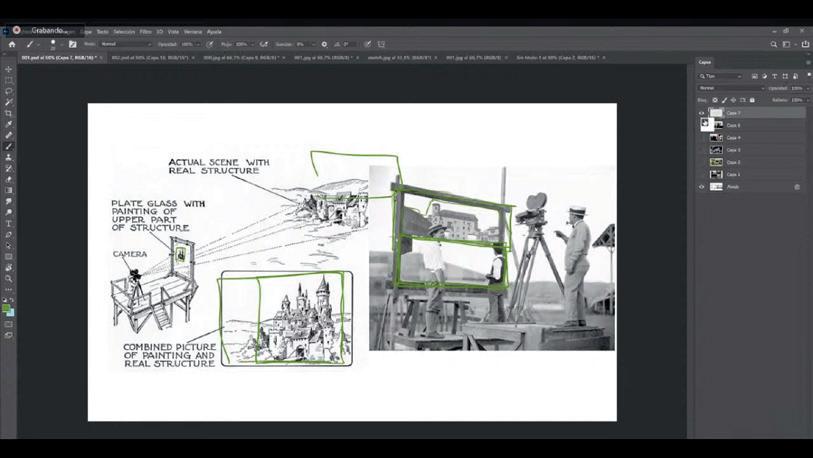
Task: Open the Ayuda menu
Action: [x=214, y=32]
